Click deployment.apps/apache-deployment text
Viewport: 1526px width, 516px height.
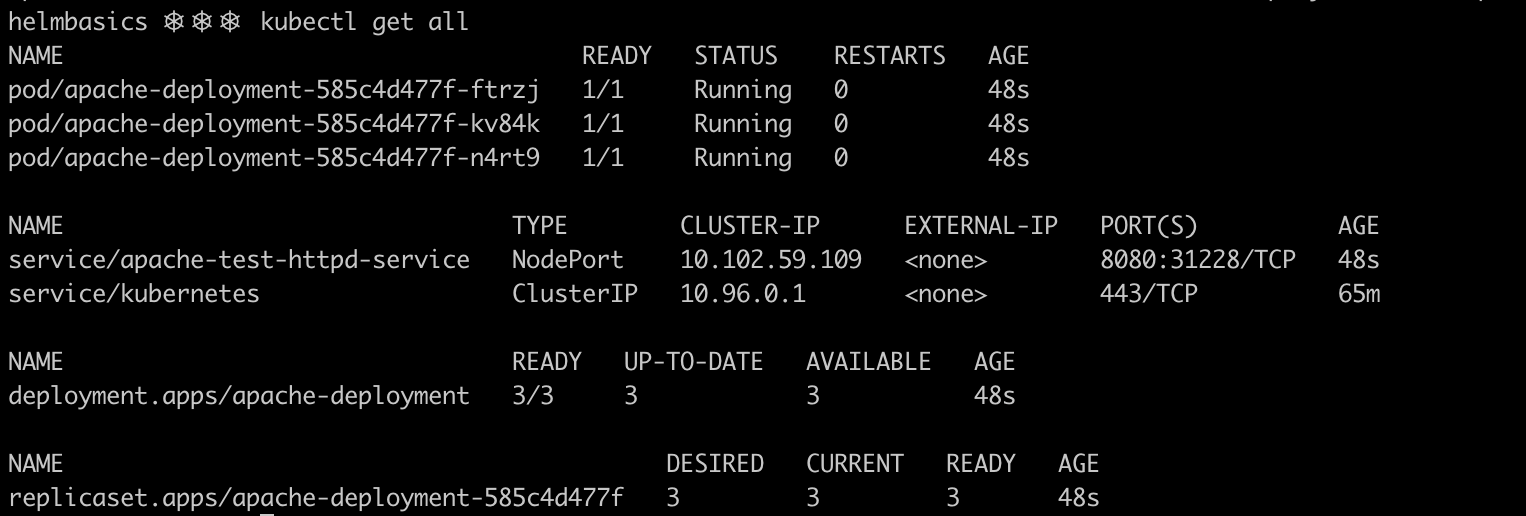click(x=239, y=397)
